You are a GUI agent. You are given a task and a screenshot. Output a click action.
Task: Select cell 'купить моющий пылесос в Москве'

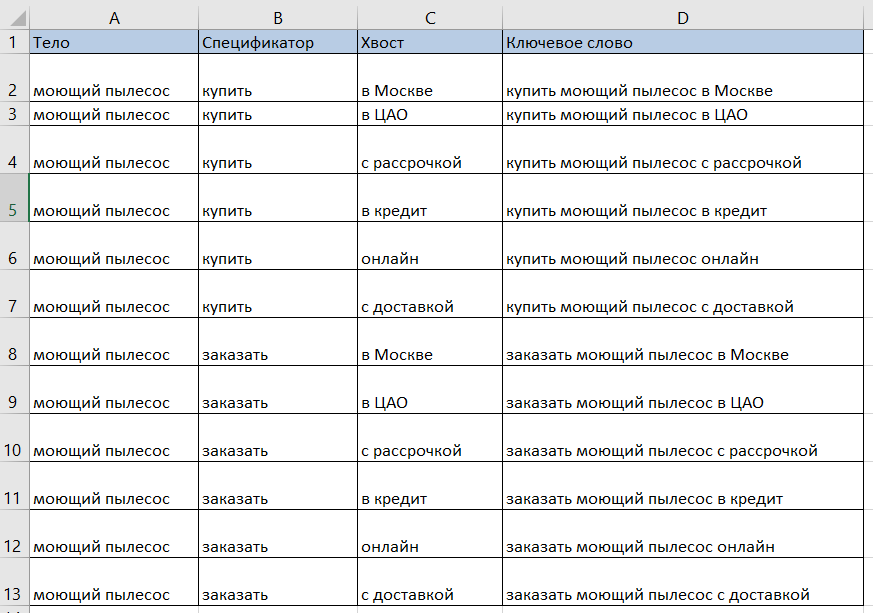click(683, 78)
